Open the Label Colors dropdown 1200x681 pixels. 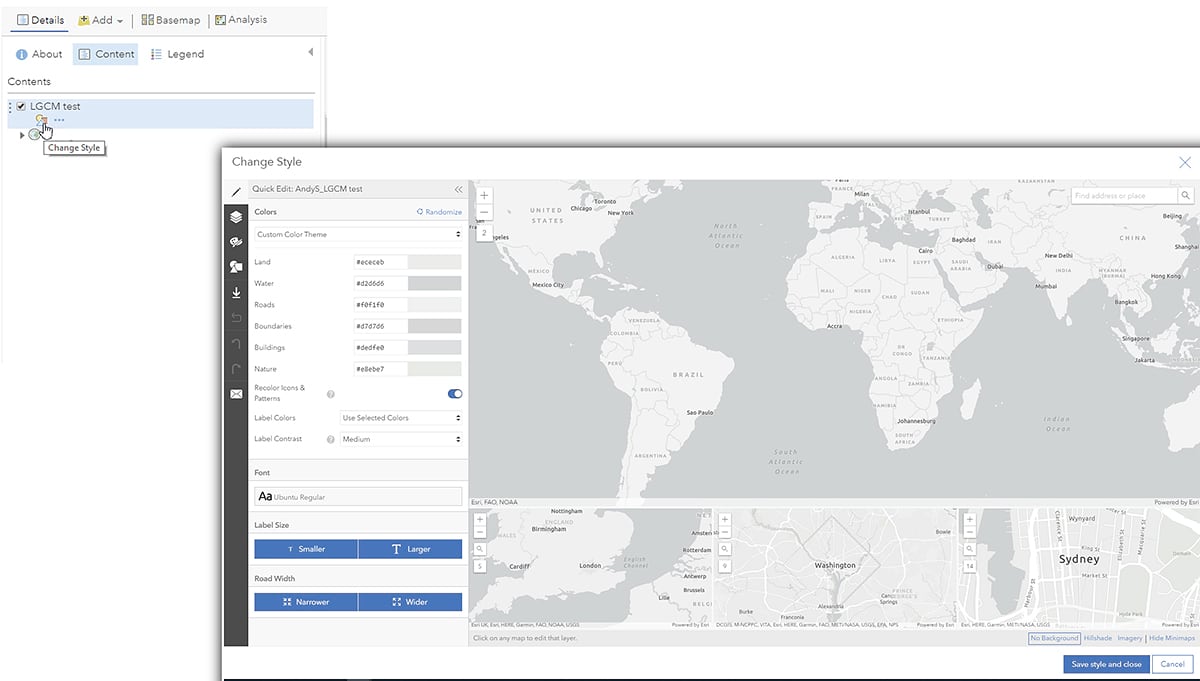click(x=401, y=418)
